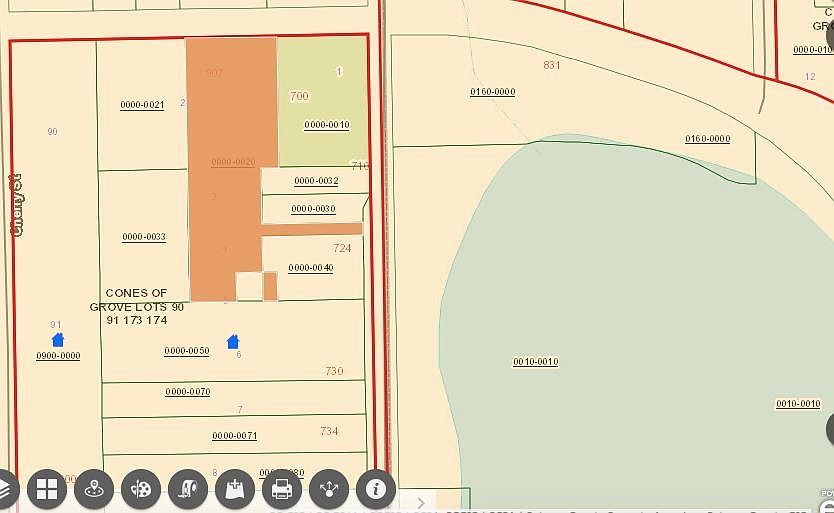Click the 0160-0000 label below address 831
Screen dimensions: 834x513
point(493,92)
